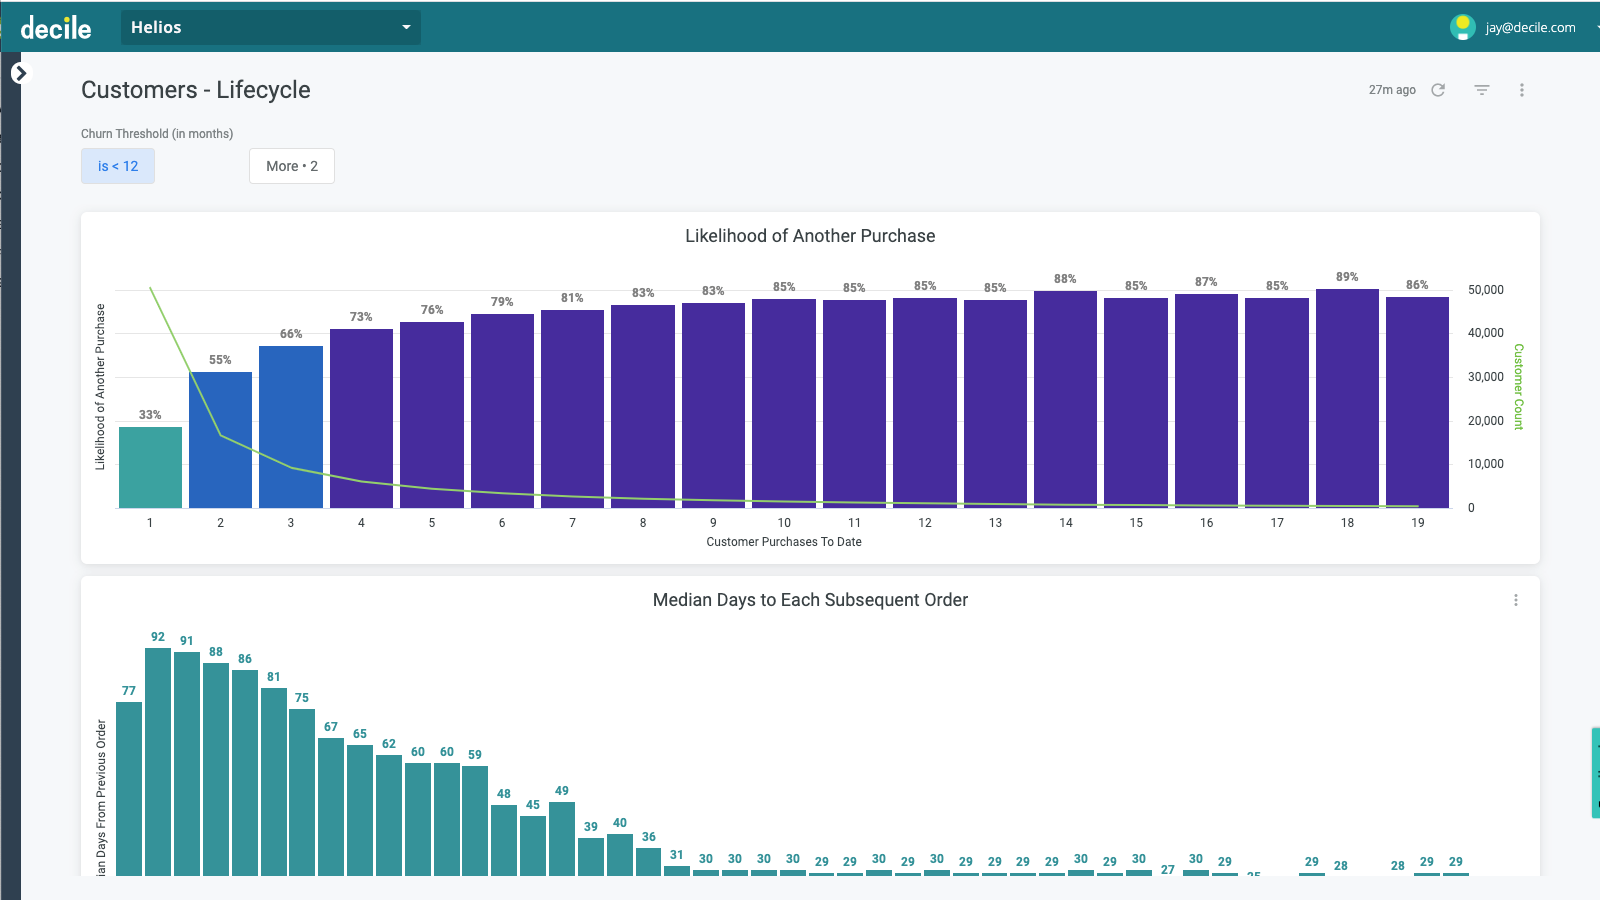Click the '27m ago' refresh timestamp

pos(1391,89)
